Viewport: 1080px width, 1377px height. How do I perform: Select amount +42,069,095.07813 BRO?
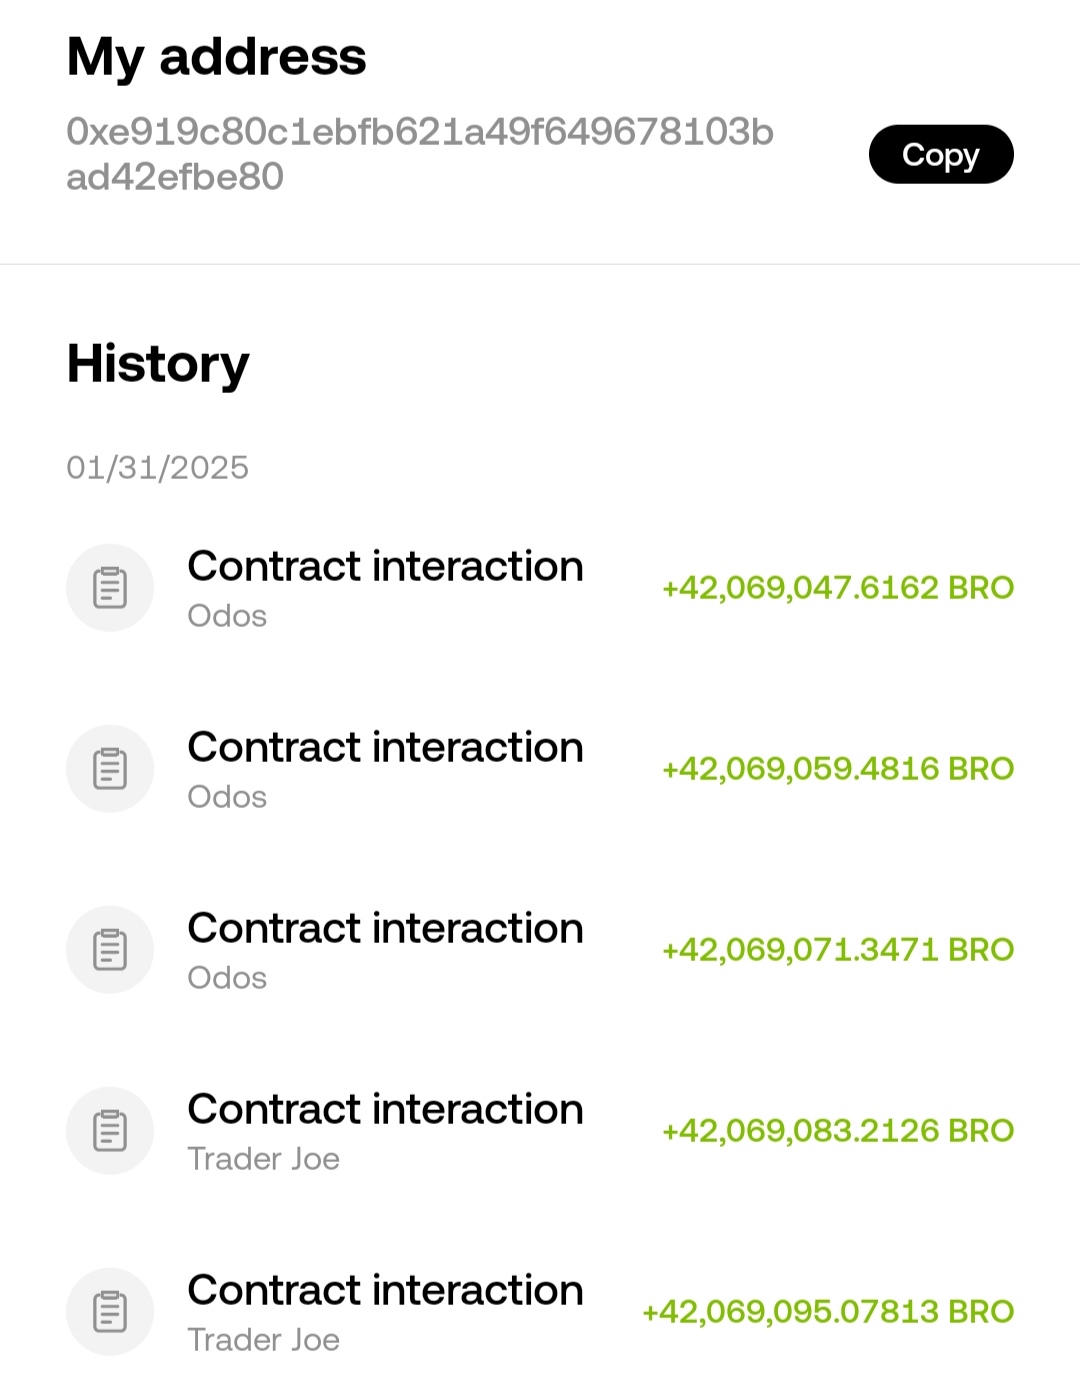[828, 1312]
